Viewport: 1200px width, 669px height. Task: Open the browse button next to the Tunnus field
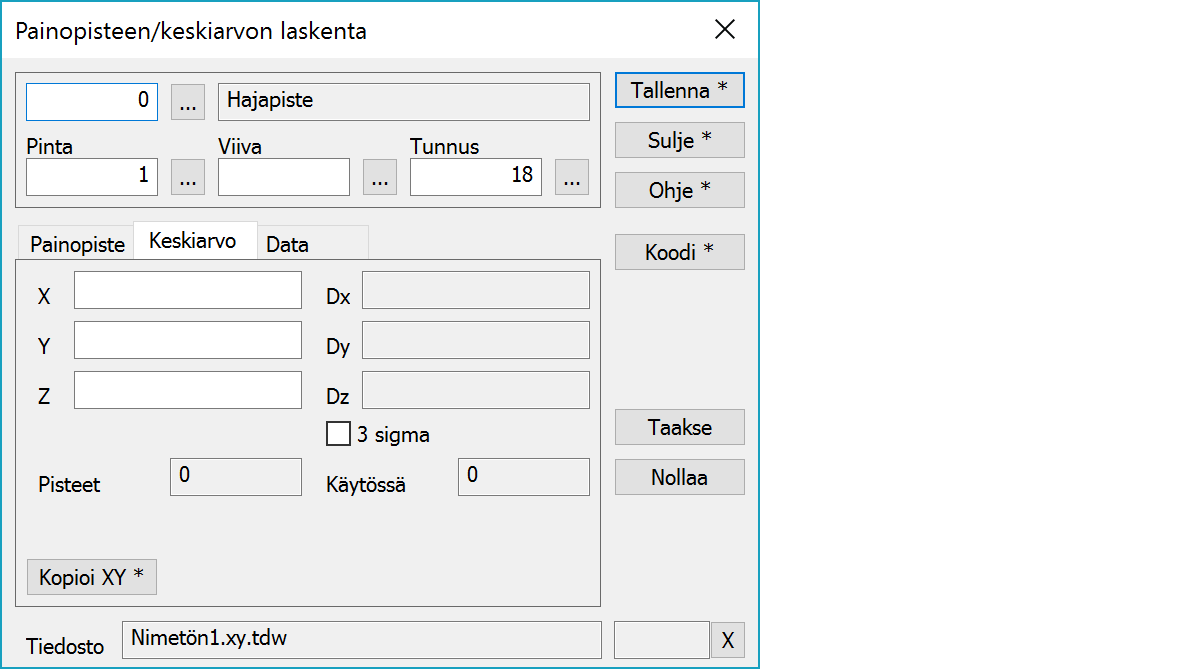(x=571, y=177)
